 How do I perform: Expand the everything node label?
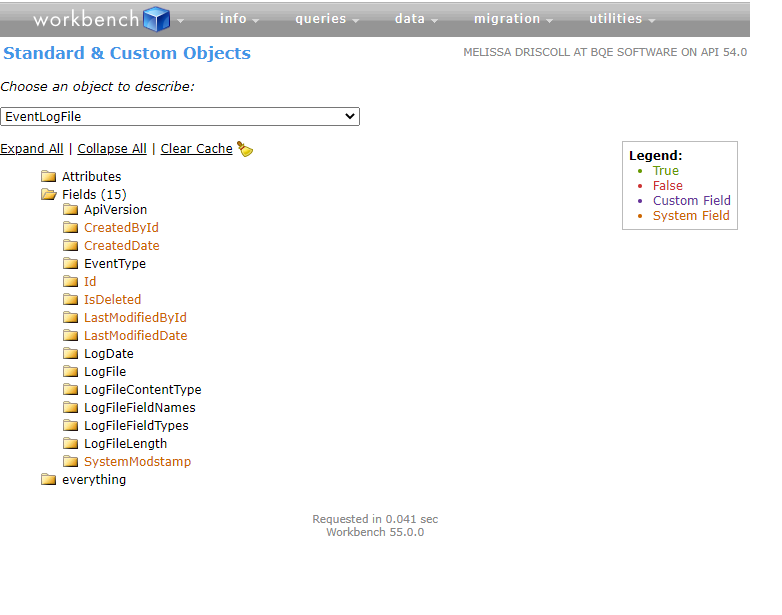tap(94, 479)
